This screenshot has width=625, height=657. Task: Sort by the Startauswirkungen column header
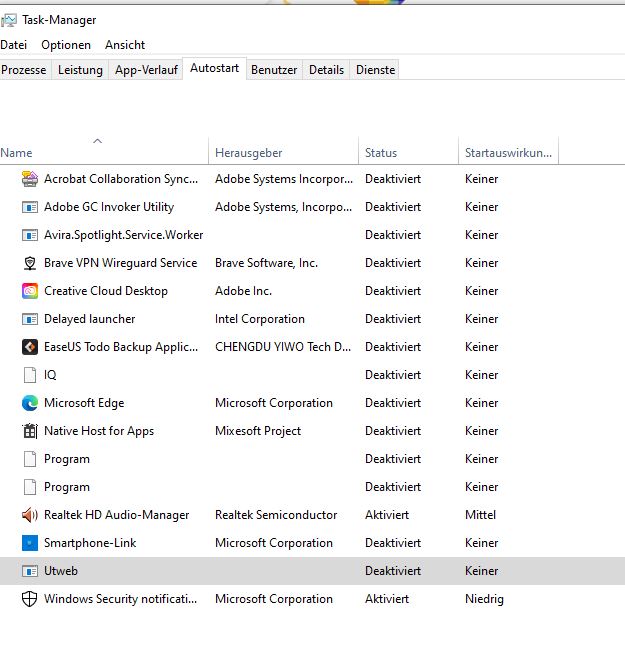(x=509, y=153)
